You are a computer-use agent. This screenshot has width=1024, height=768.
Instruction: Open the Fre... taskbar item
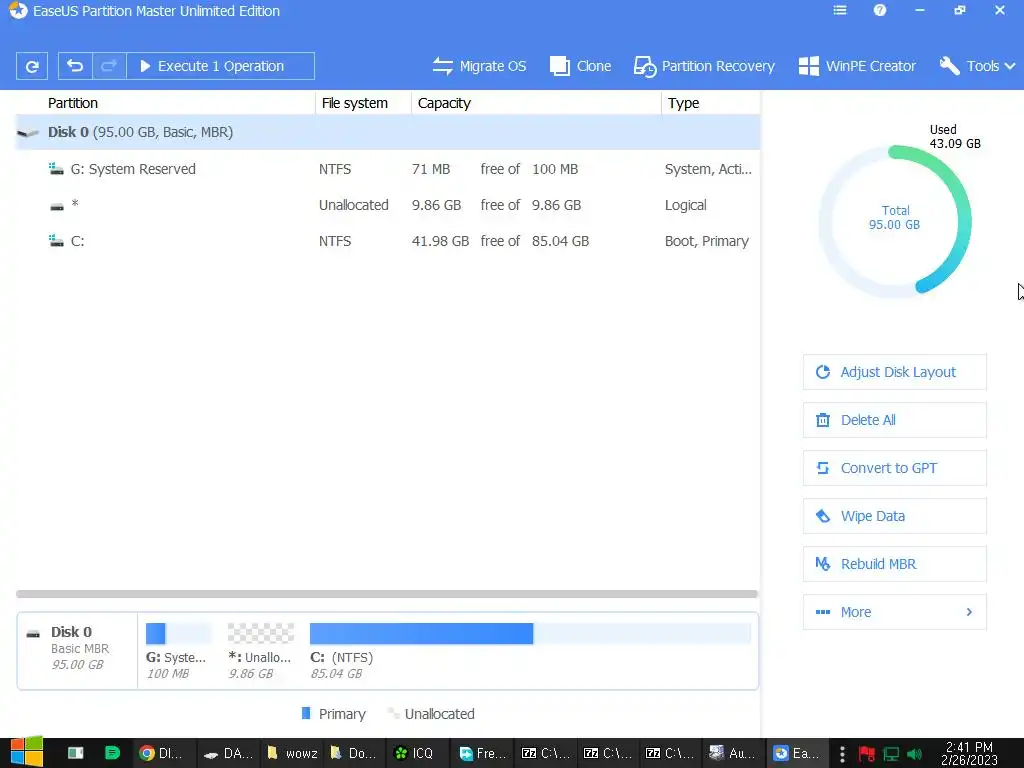pyautogui.click(x=483, y=753)
